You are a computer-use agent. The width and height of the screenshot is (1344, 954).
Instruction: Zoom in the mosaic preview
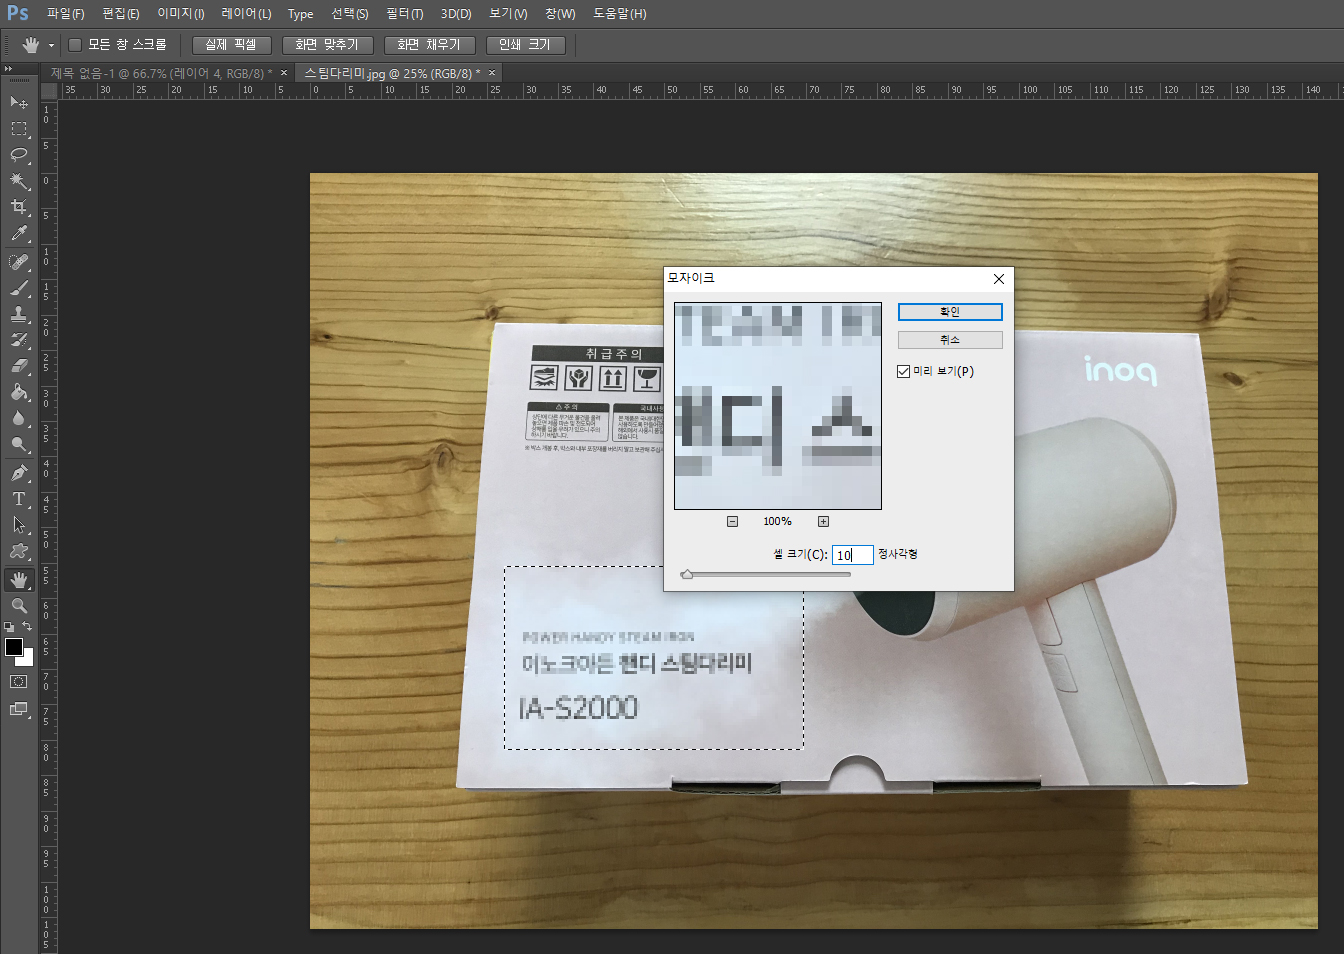(x=823, y=521)
